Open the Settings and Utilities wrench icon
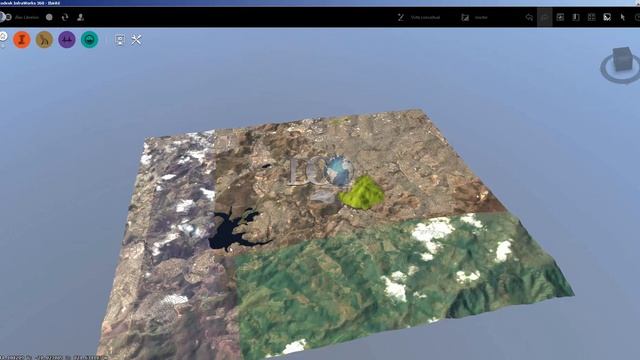 tap(136, 40)
